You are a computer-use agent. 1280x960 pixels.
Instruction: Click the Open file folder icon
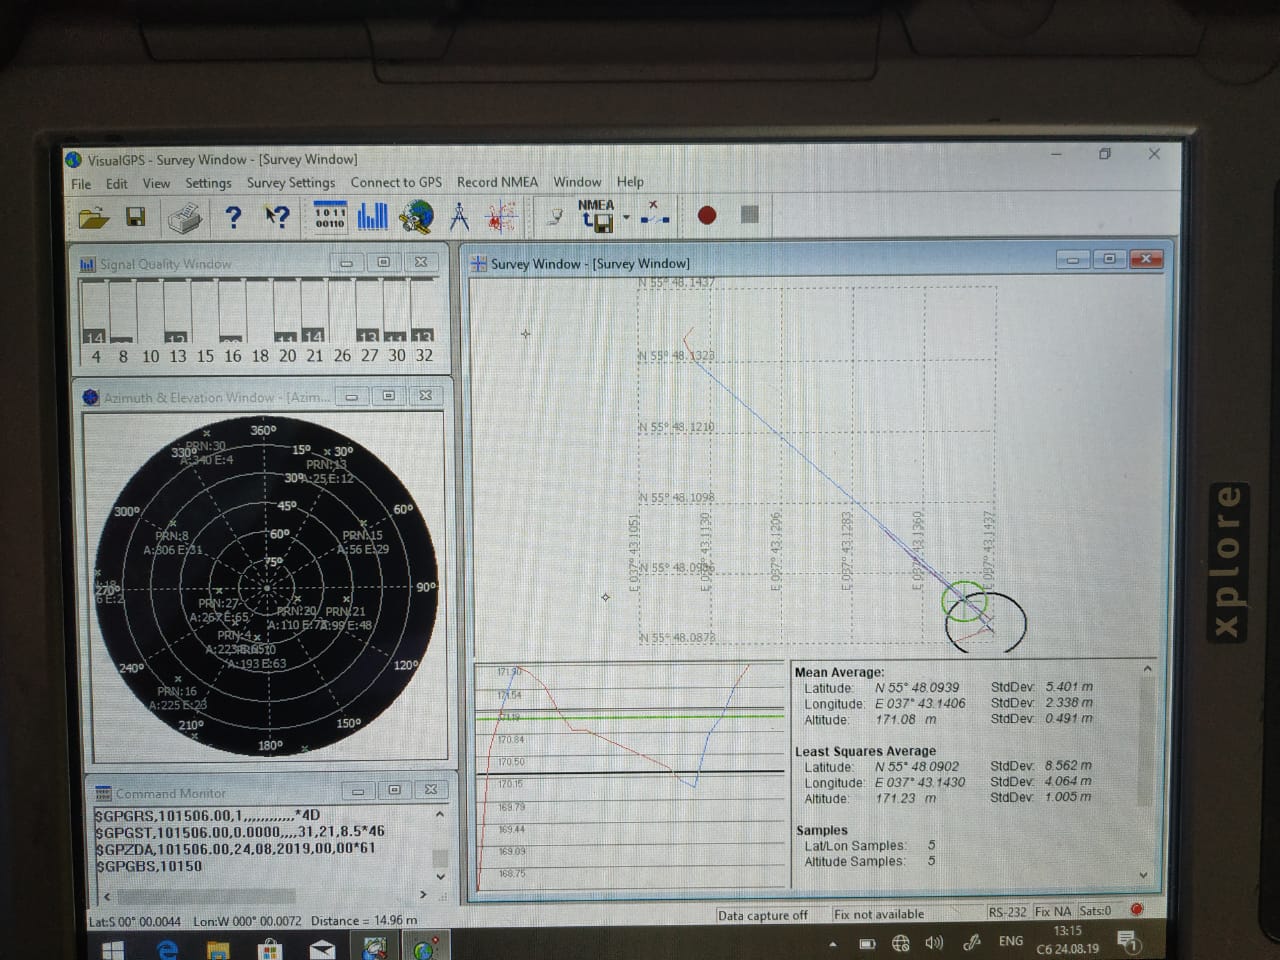coord(93,217)
